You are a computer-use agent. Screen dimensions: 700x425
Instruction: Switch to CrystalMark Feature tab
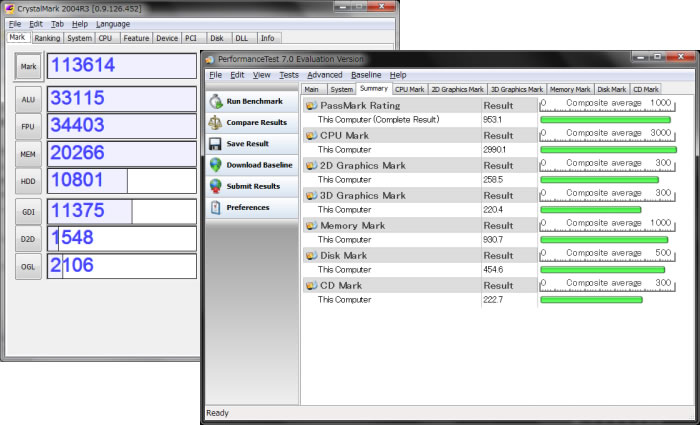click(136, 38)
